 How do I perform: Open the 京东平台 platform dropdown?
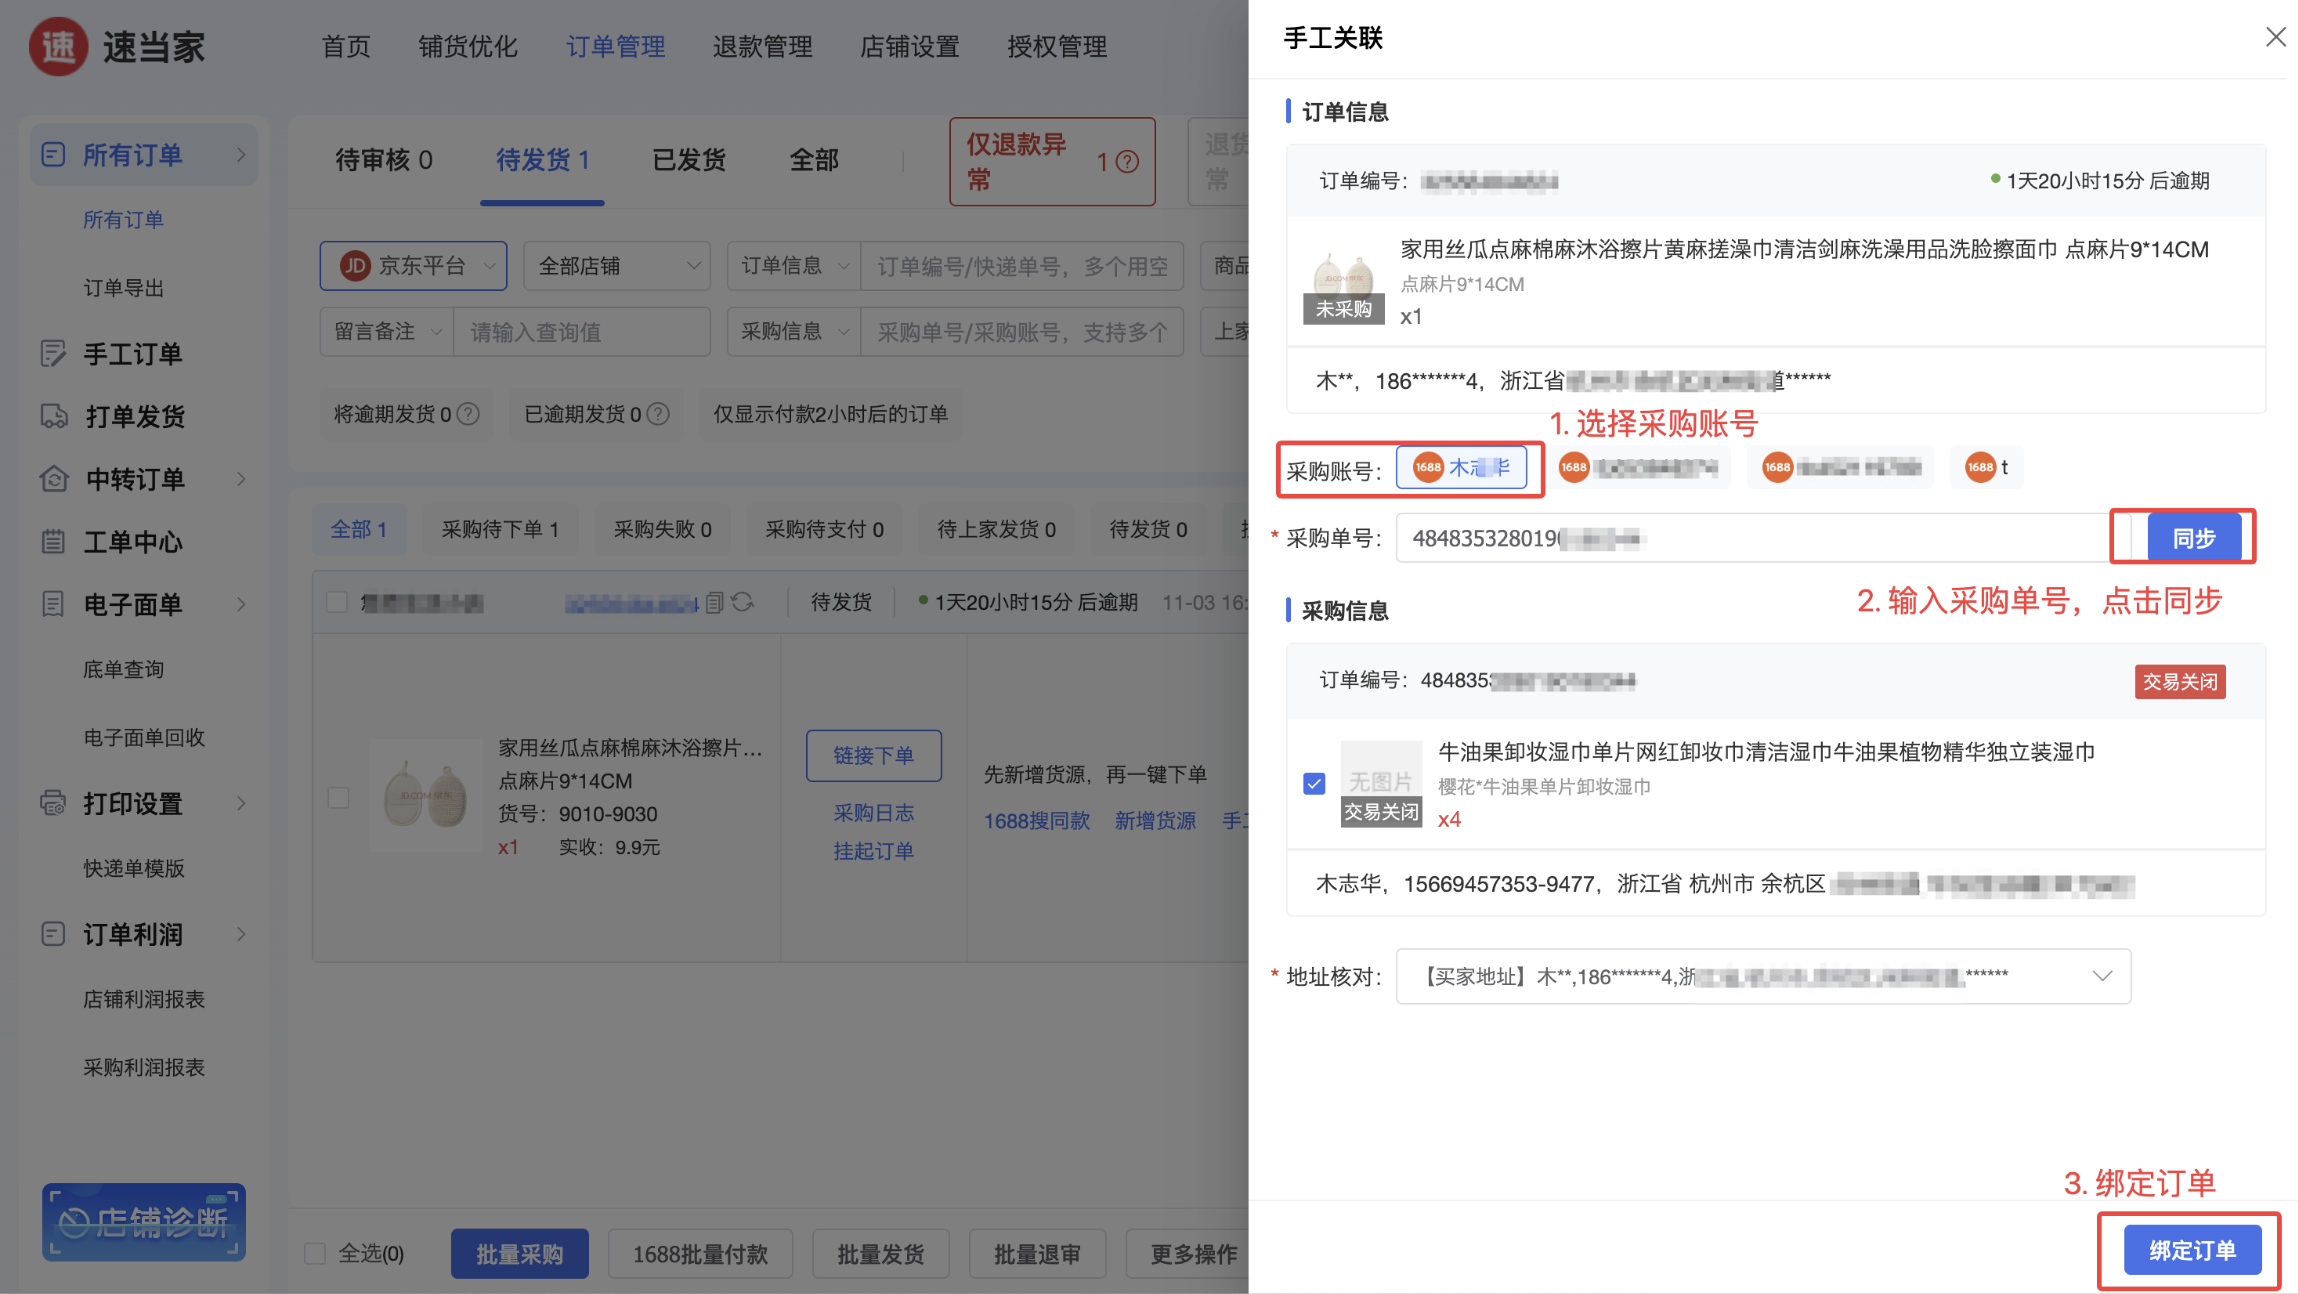point(413,266)
